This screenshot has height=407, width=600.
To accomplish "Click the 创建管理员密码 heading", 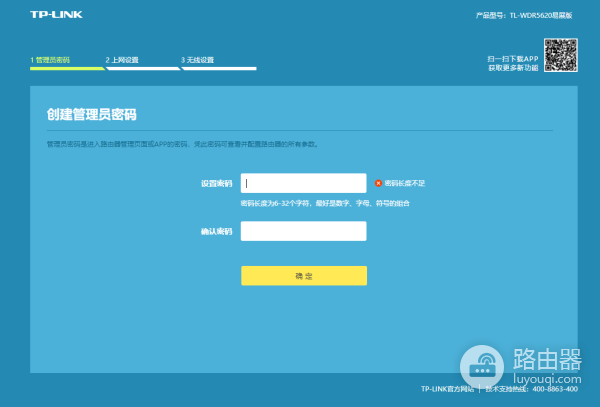I will pos(91,114).
